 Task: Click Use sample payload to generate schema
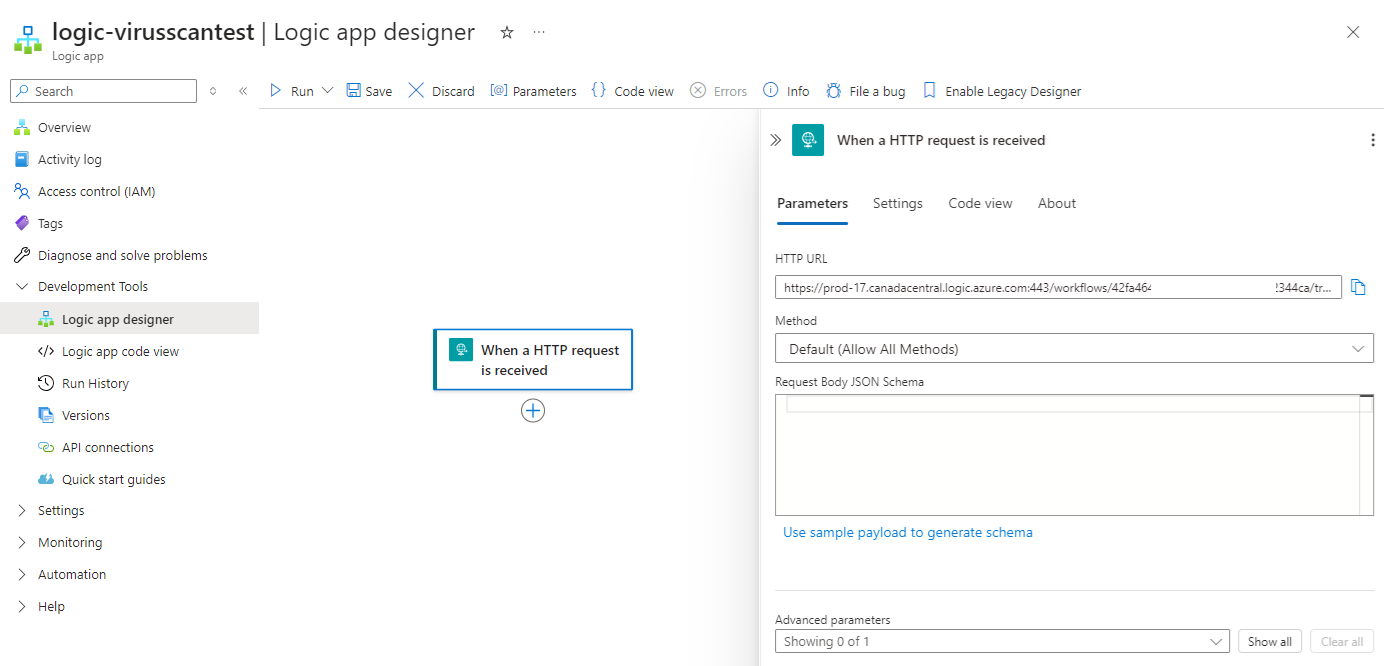[908, 533]
